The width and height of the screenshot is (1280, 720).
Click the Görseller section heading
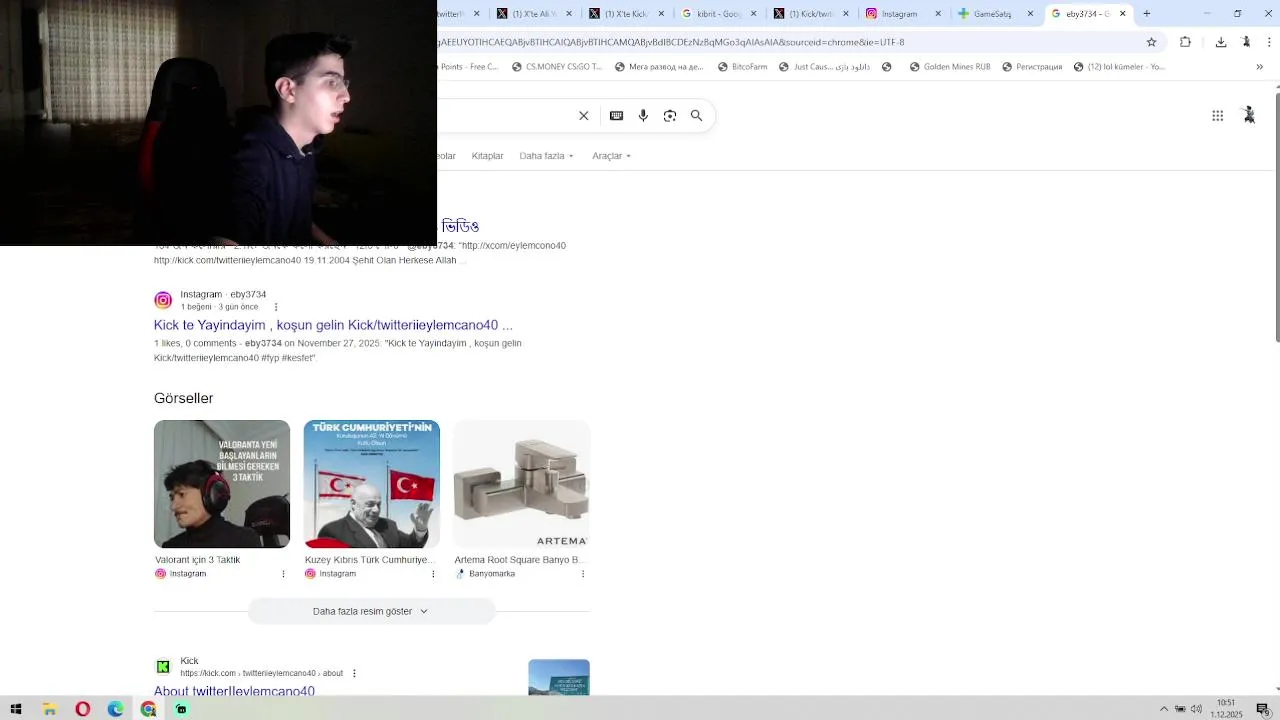(184, 398)
